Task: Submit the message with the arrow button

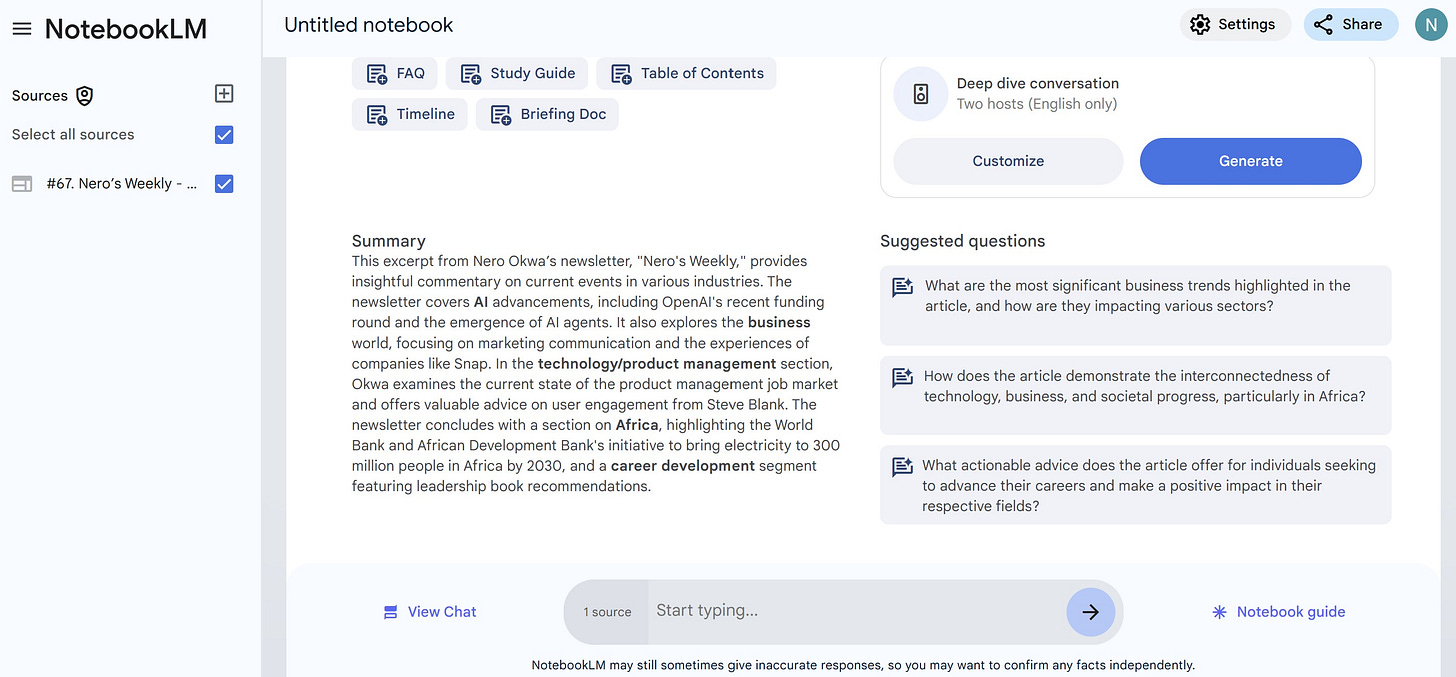Action: tap(1091, 612)
